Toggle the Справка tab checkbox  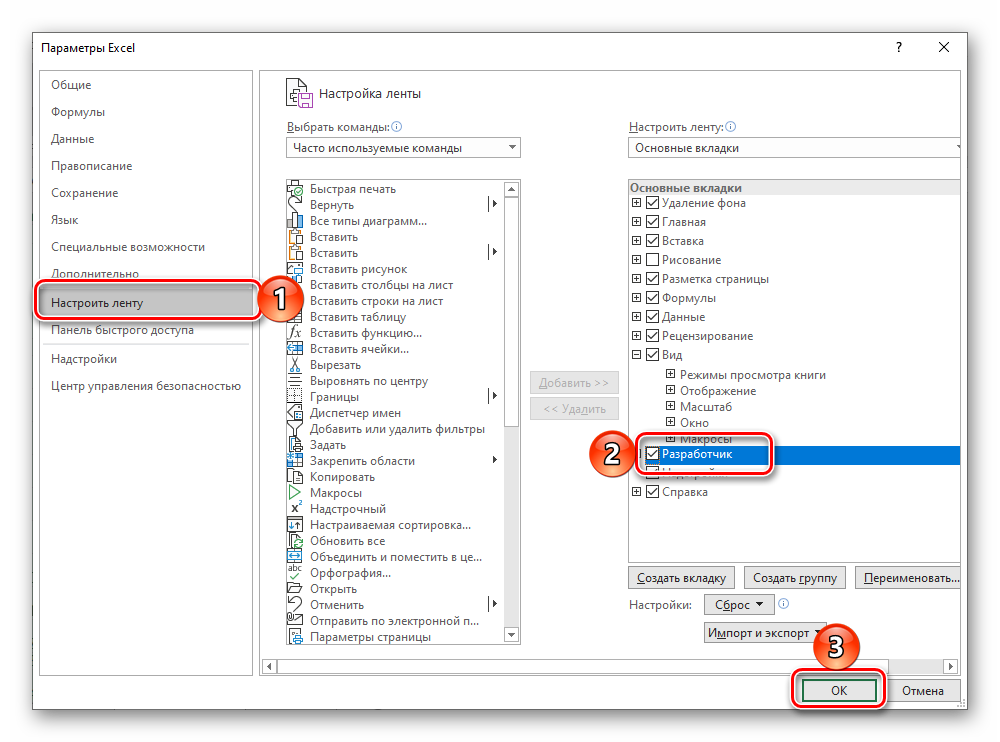click(x=652, y=492)
